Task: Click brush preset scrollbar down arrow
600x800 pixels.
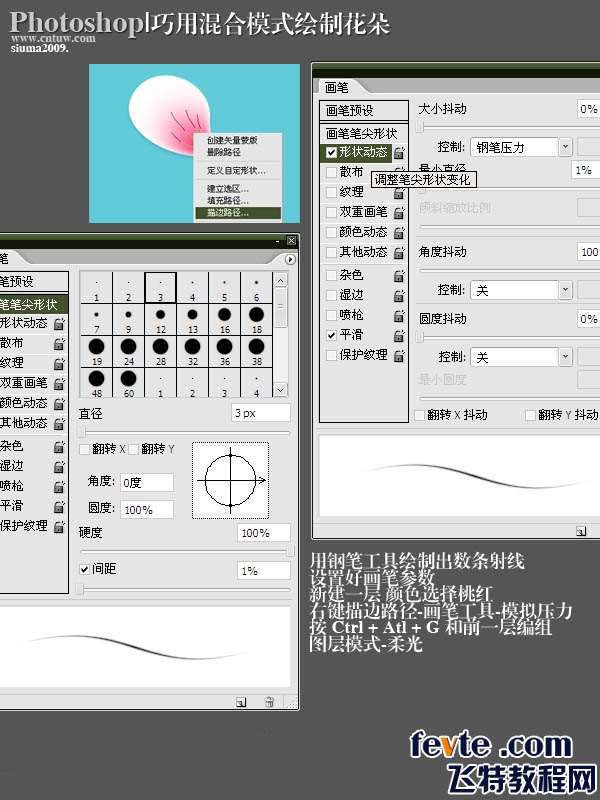Action: 281,390
